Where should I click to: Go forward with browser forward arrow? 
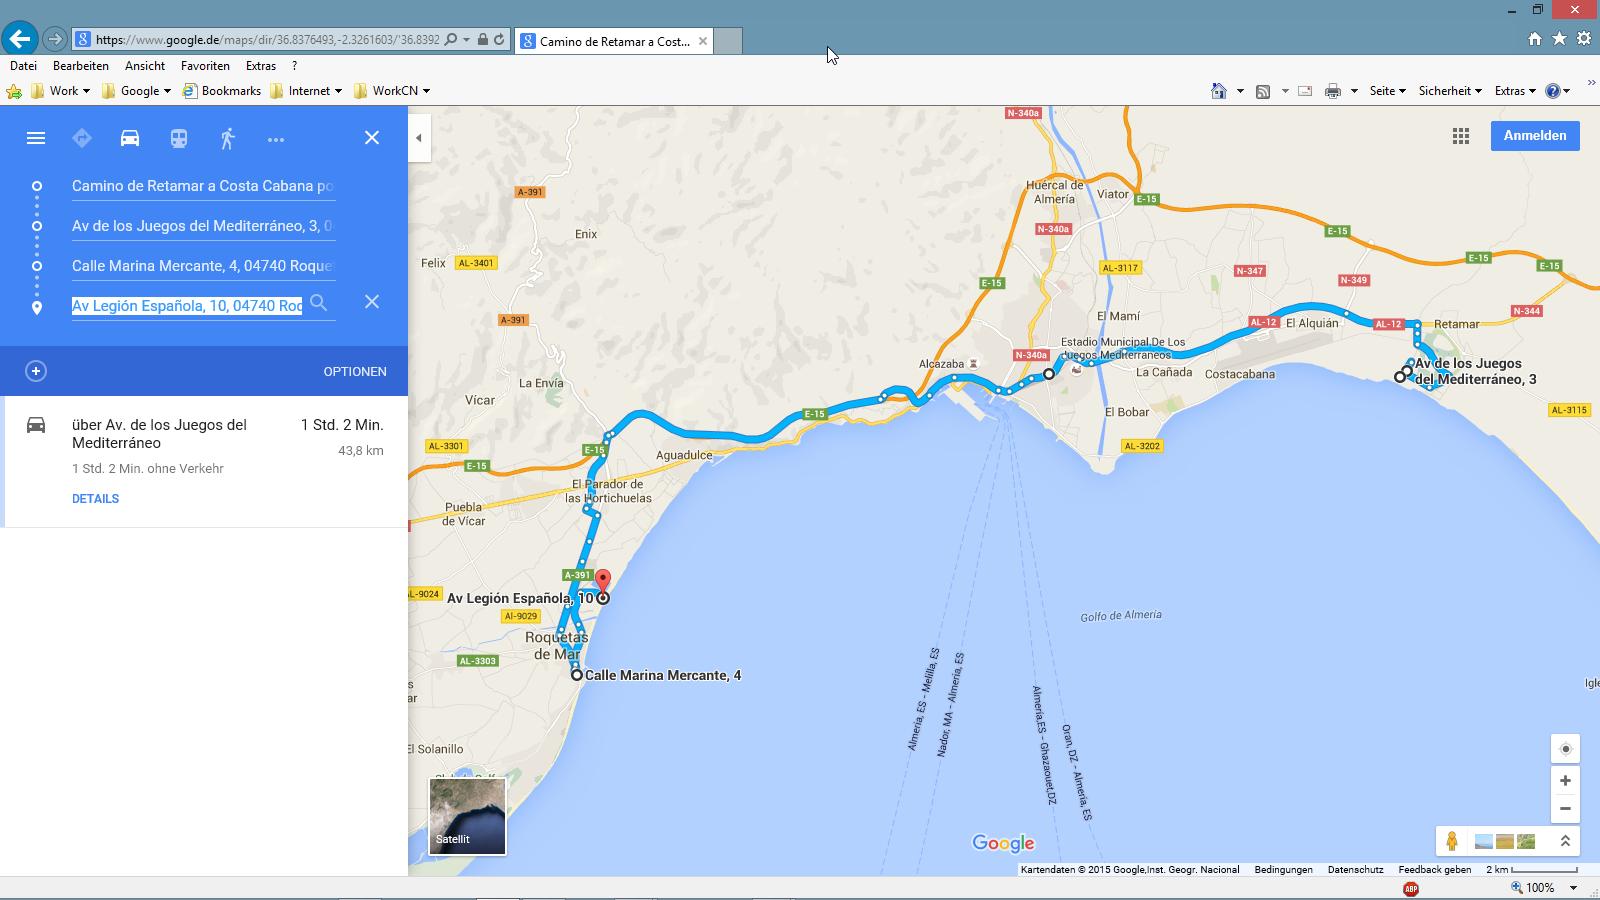tap(55, 40)
